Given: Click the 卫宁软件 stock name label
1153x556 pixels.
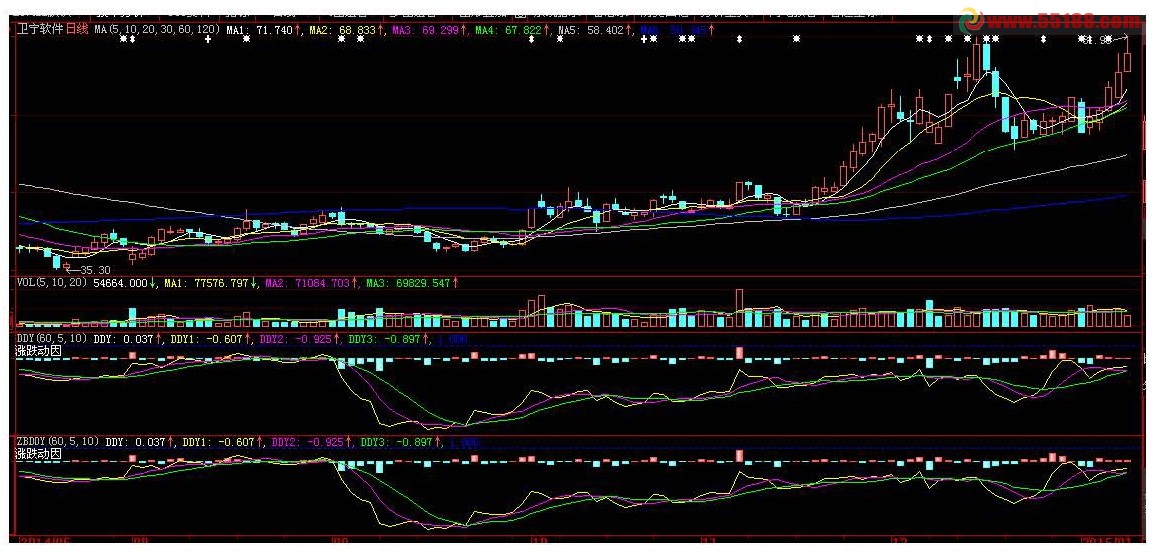Looking at the screenshot, I should coord(40,31).
